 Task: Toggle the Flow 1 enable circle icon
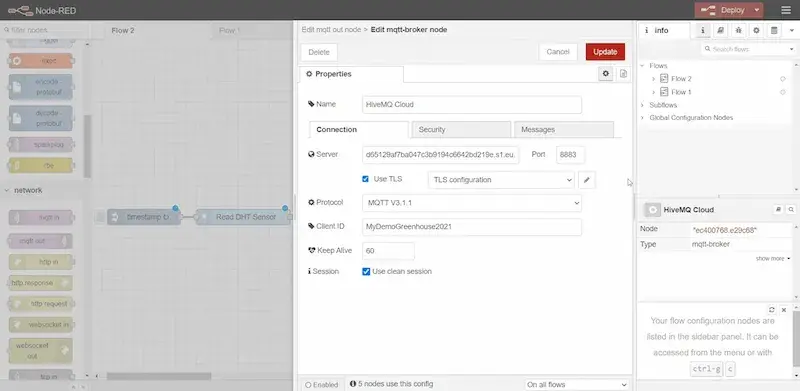pos(782,92)
